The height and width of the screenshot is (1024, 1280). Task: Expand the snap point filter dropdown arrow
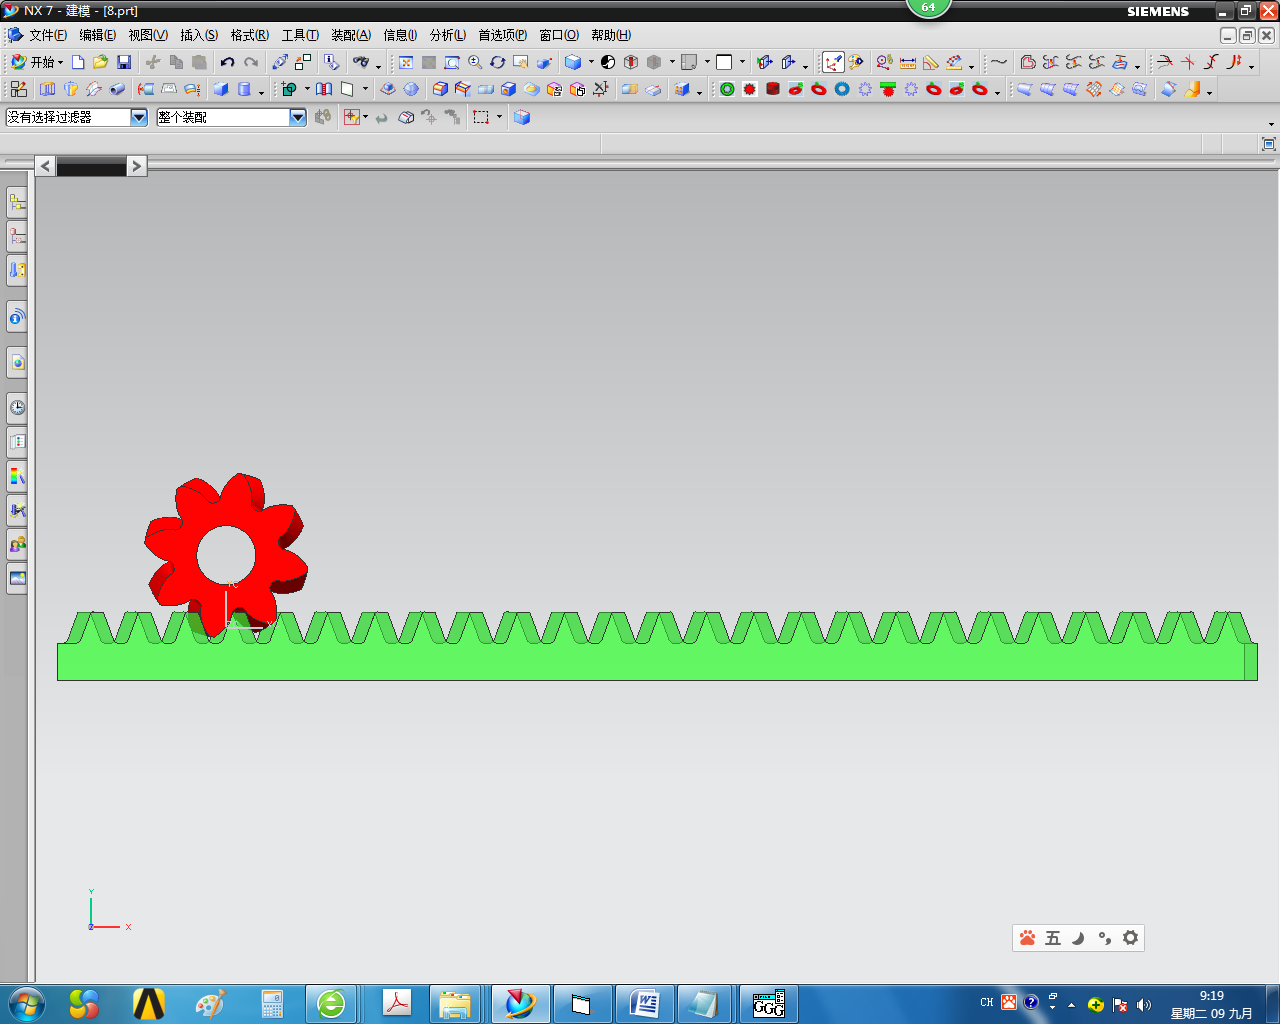coord(365,117)
